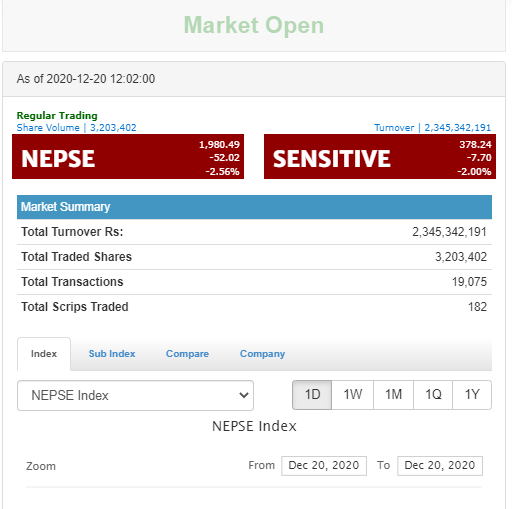Select the Total Turnover Rs row
512x509 pixels.
[254, 232]
